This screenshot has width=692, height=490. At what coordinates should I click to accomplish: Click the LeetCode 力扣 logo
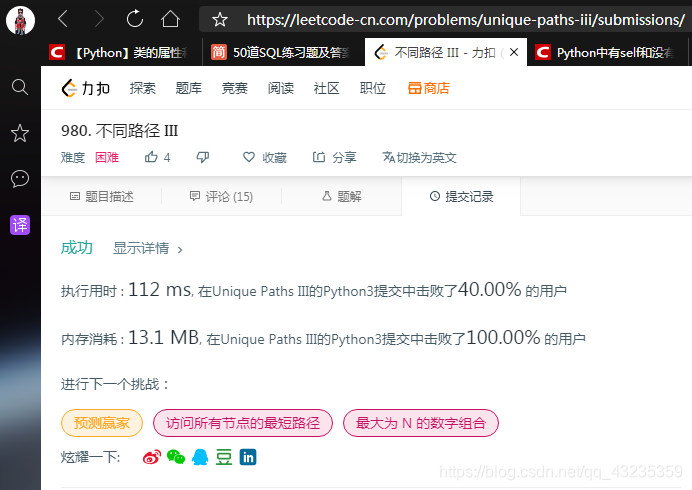(x=86, y=88)
